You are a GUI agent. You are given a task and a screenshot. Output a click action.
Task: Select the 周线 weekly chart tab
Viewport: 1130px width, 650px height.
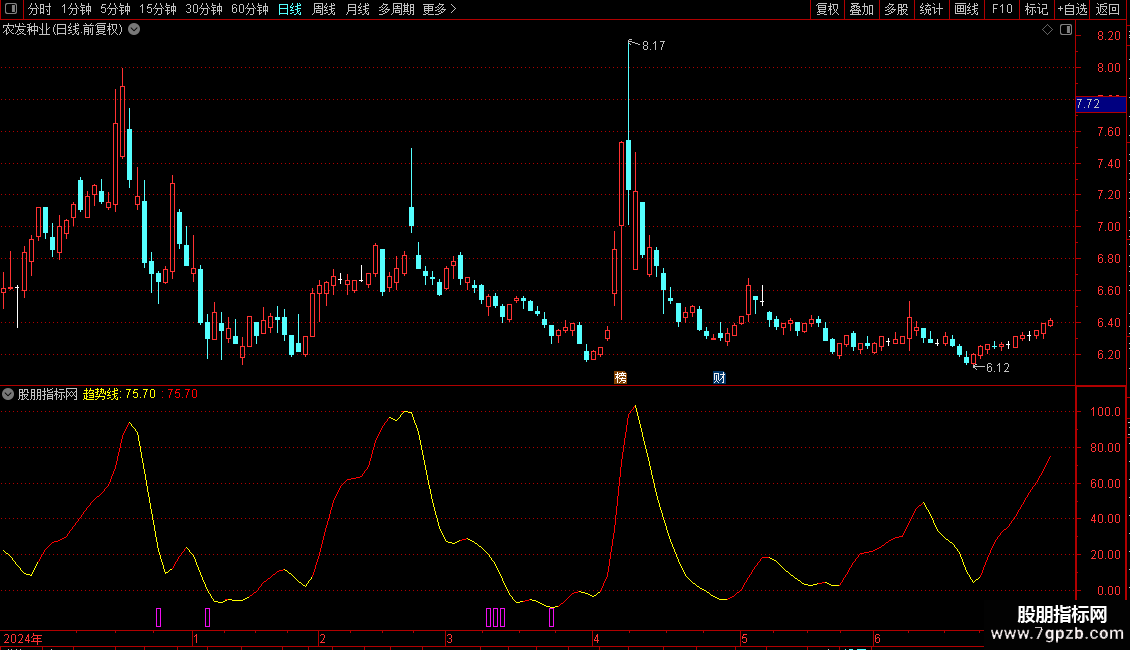pyautogui.click(x=324, y=9)
